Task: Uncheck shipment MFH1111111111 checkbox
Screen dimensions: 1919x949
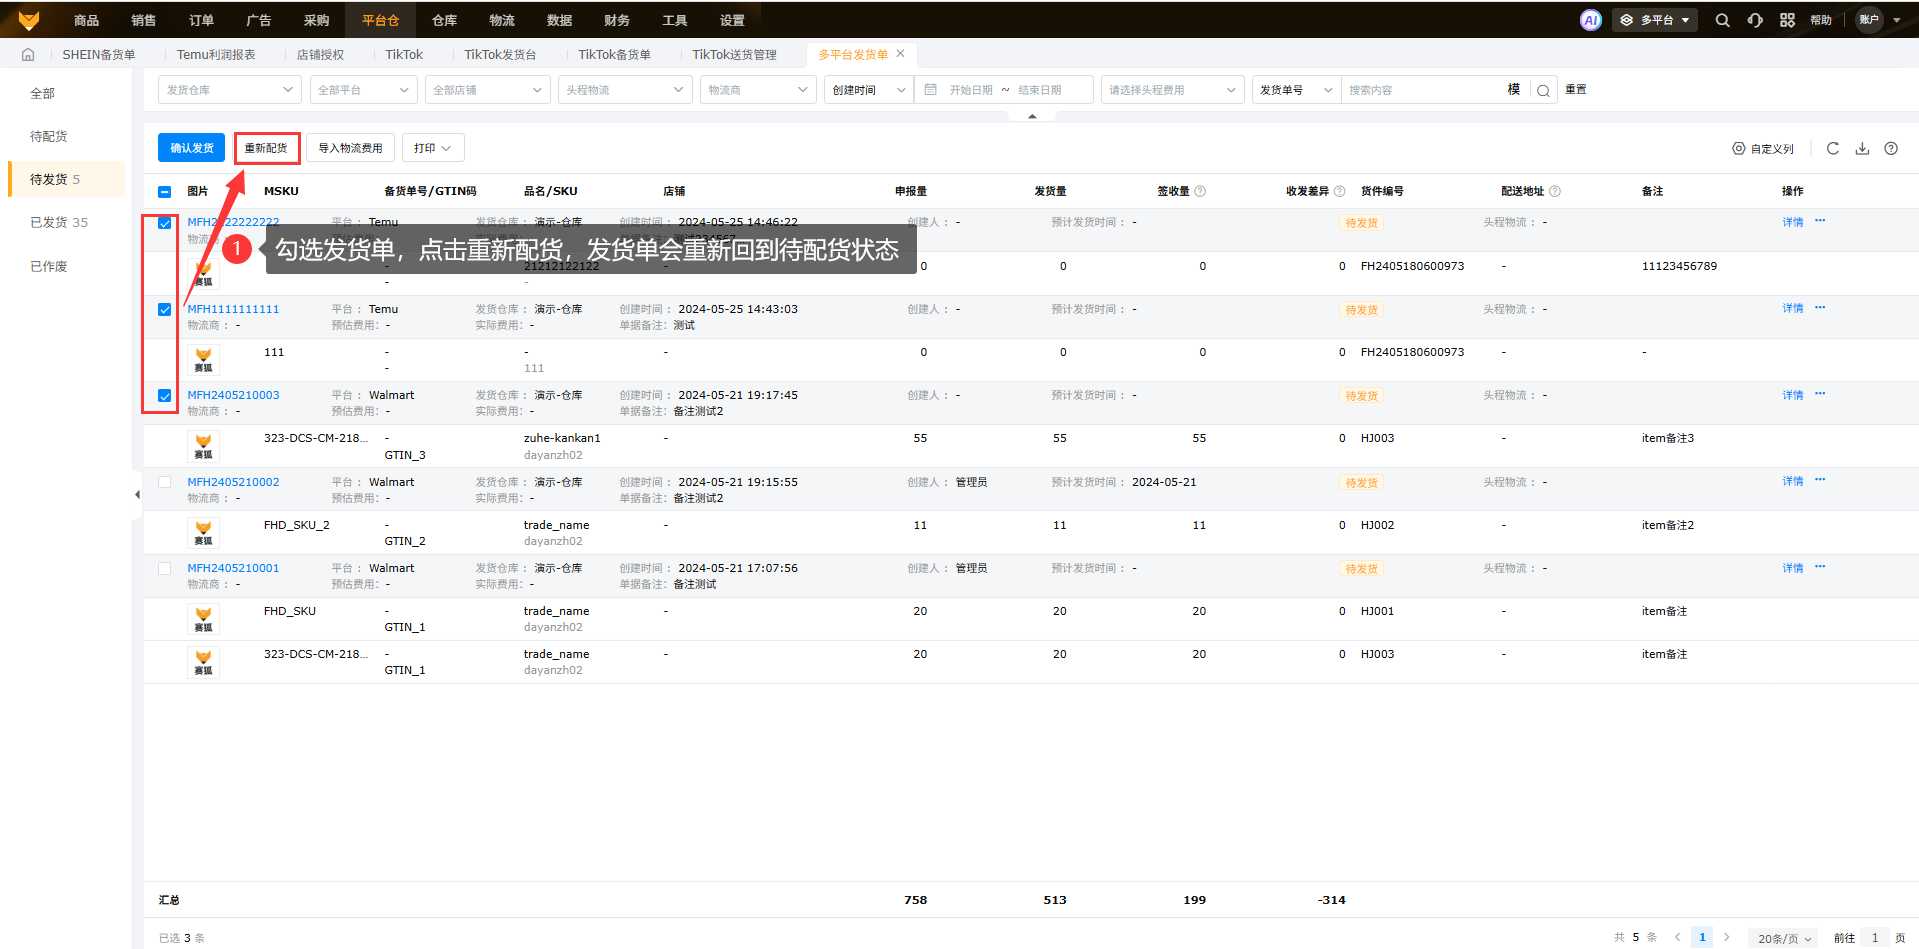Action: (165, 309)
